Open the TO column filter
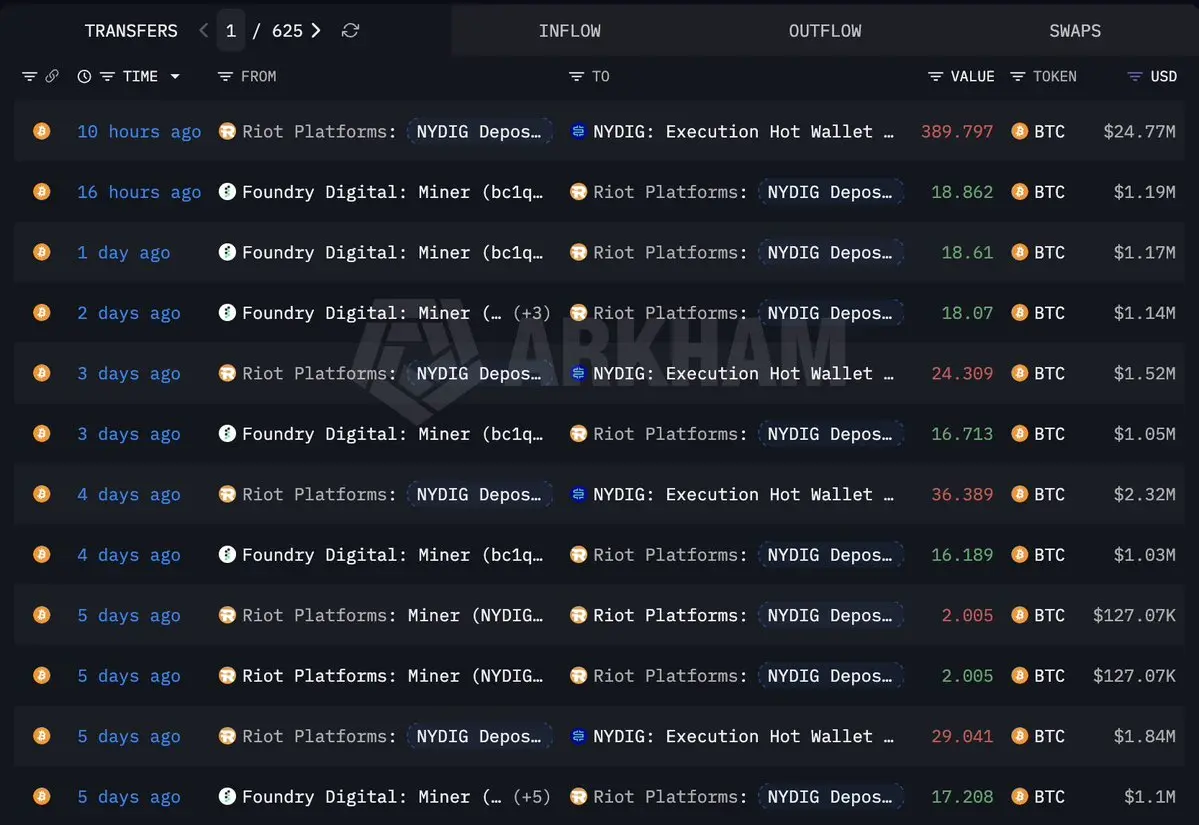Image resolution: width=1199 pixels, height=825 pixels. pyautogui.click(x=576, y=76)
